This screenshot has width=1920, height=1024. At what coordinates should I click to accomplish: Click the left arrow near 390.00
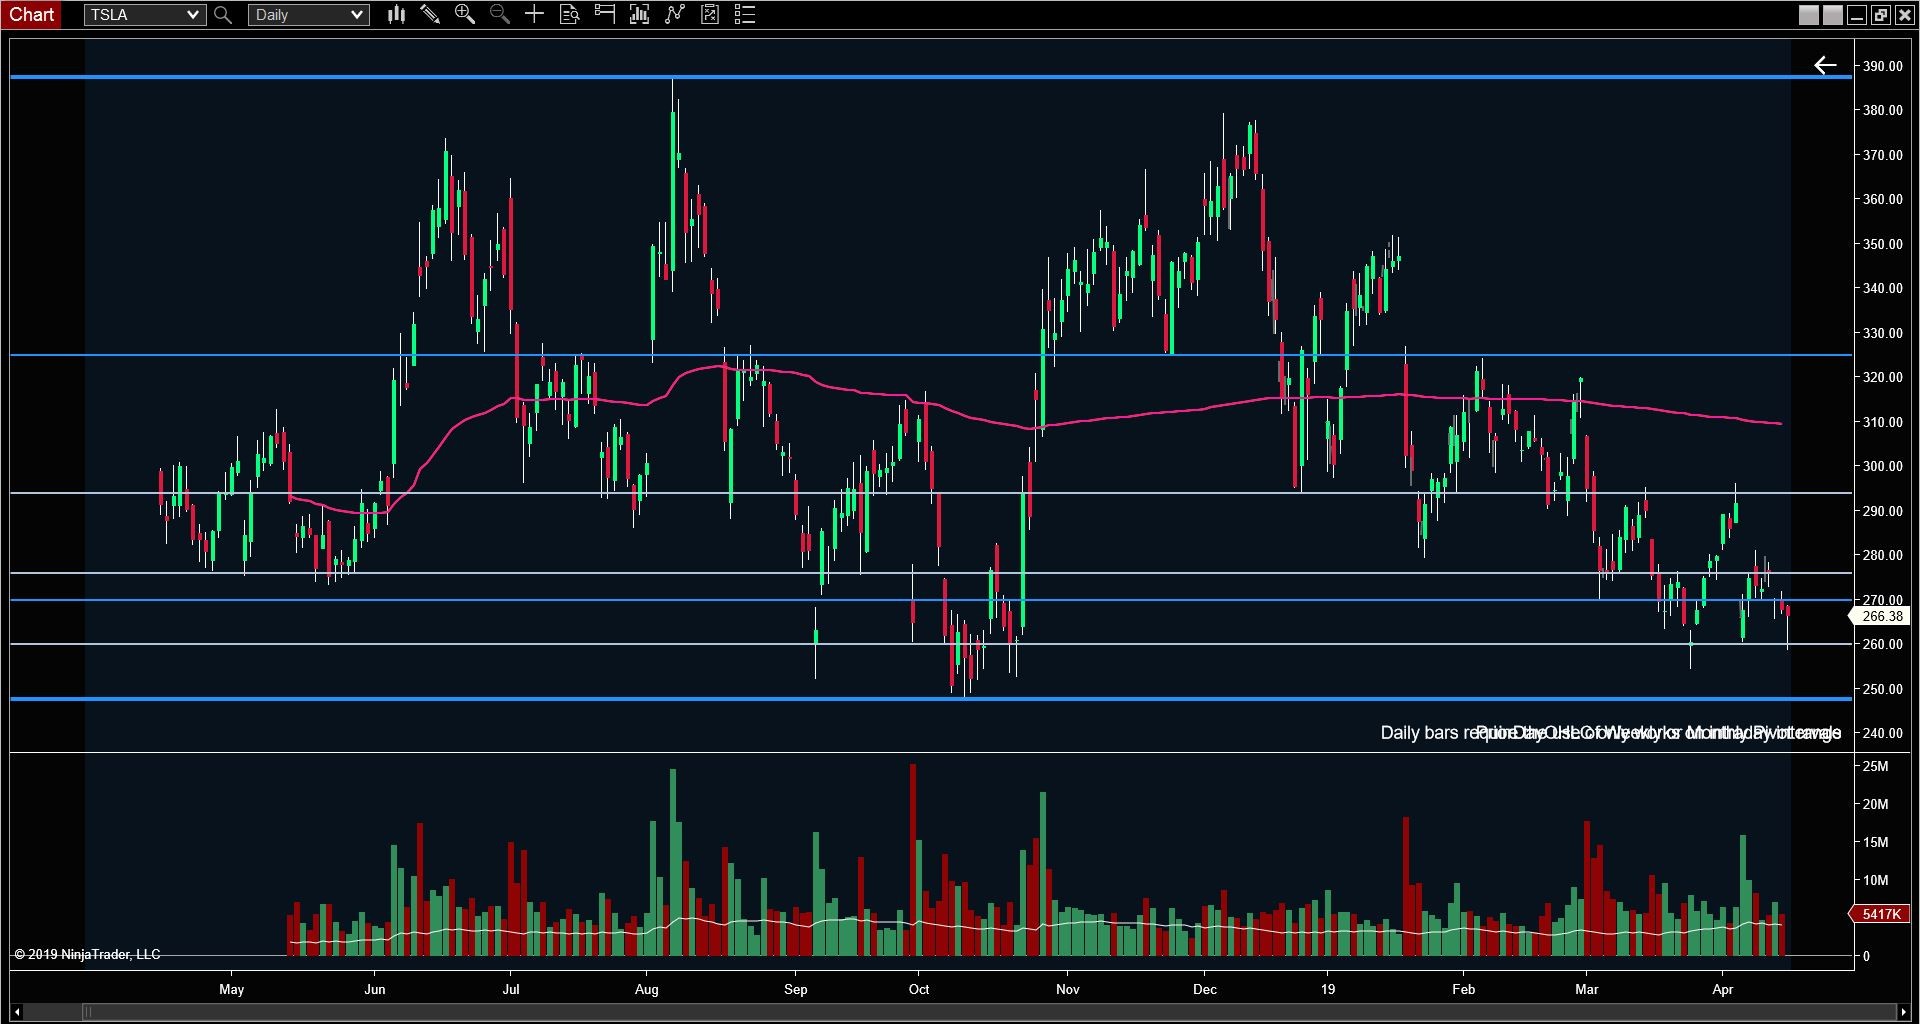[x=1825, y=66]
